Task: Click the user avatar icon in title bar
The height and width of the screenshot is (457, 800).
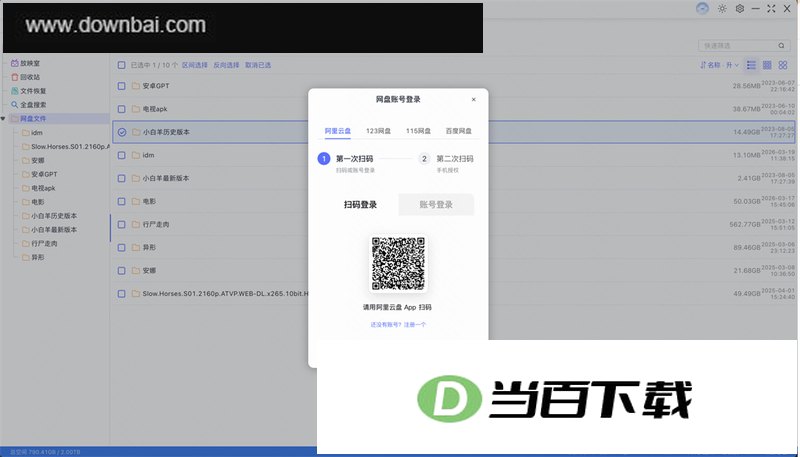Action: pos(703,9)
